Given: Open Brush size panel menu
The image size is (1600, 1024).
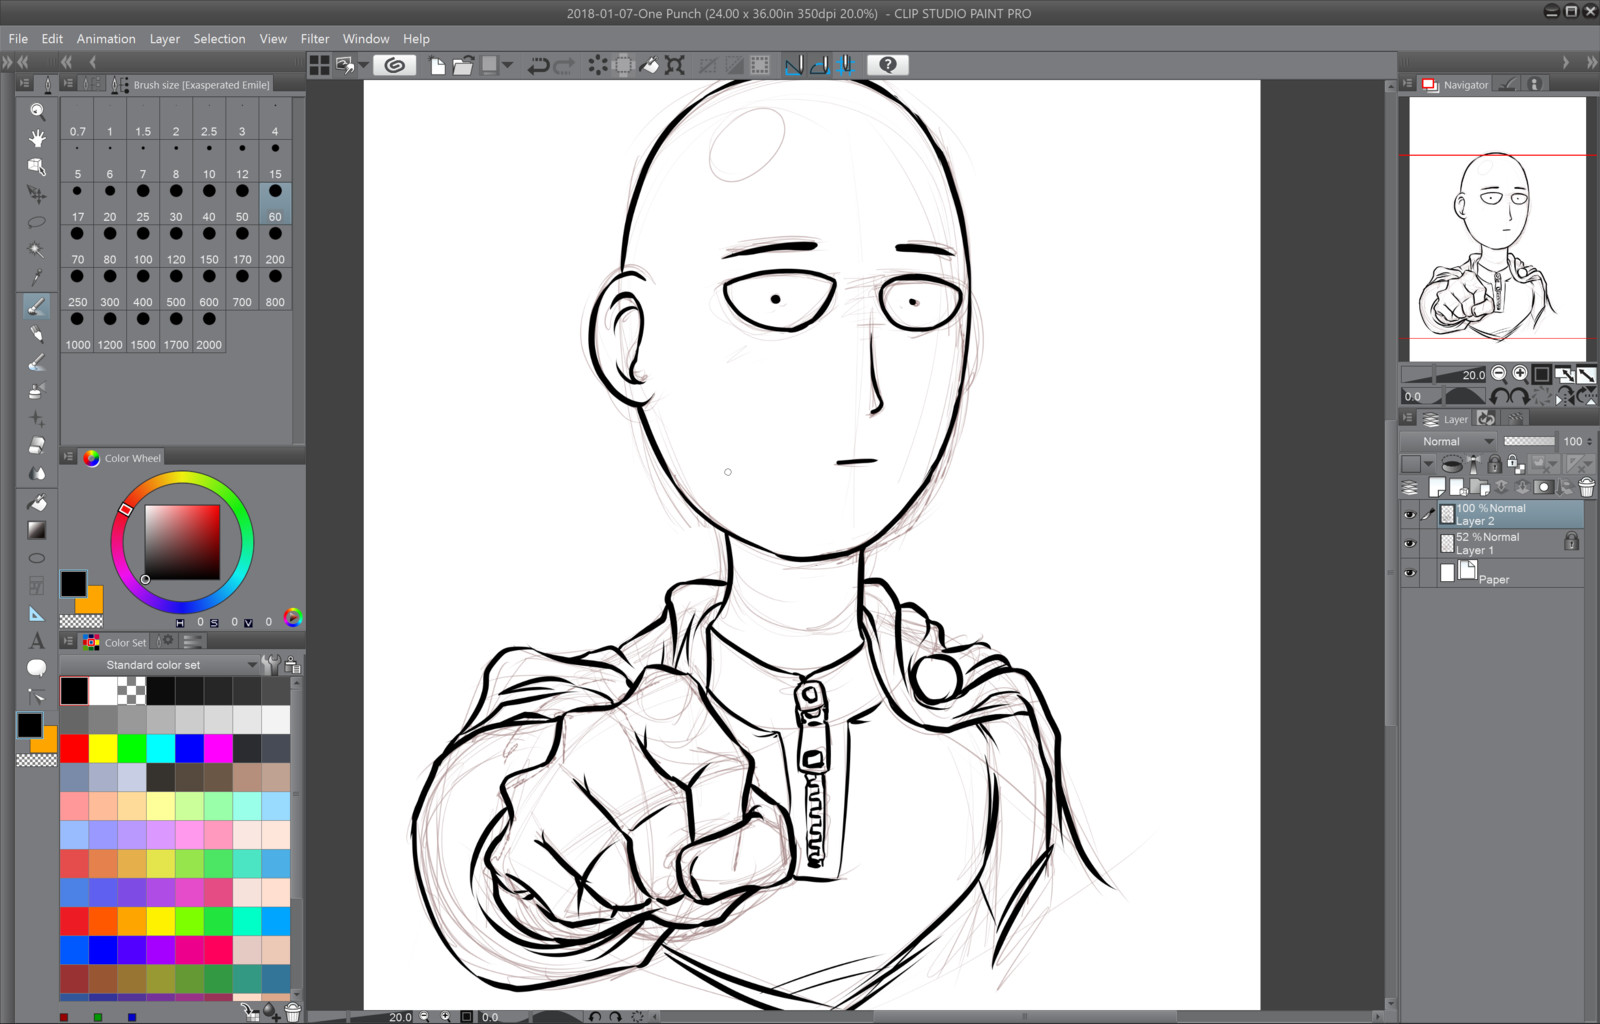Looking at the screenshot, I should click(68, 84).
